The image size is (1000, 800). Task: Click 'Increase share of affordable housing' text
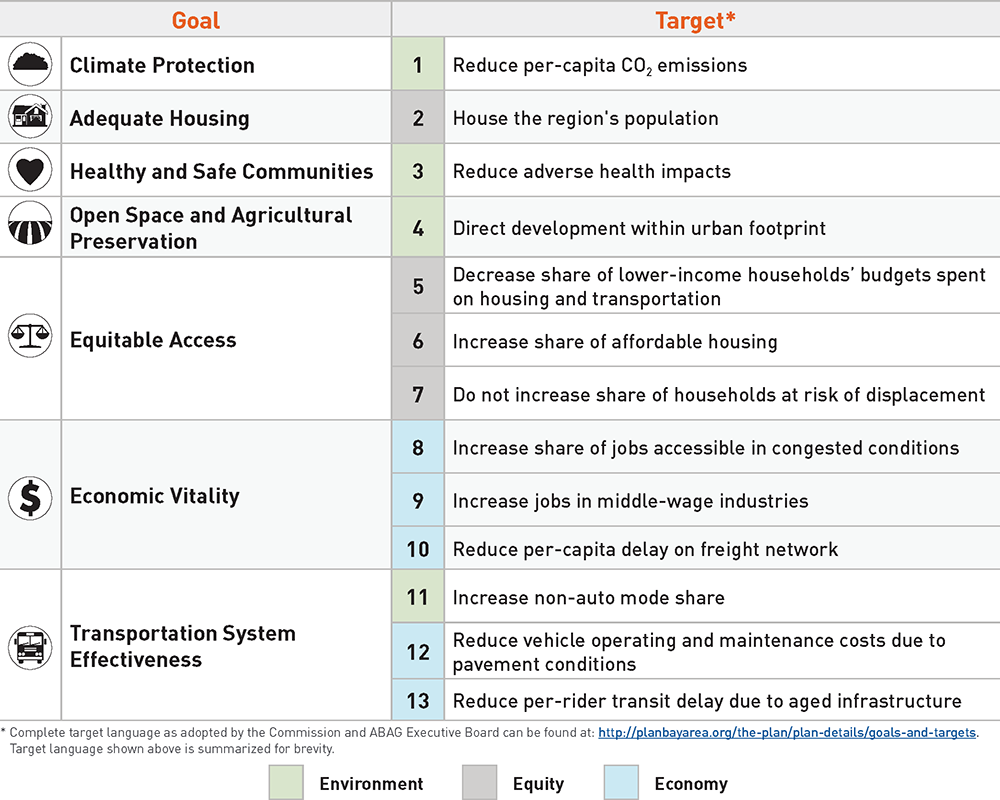click(x=615, y=341)
